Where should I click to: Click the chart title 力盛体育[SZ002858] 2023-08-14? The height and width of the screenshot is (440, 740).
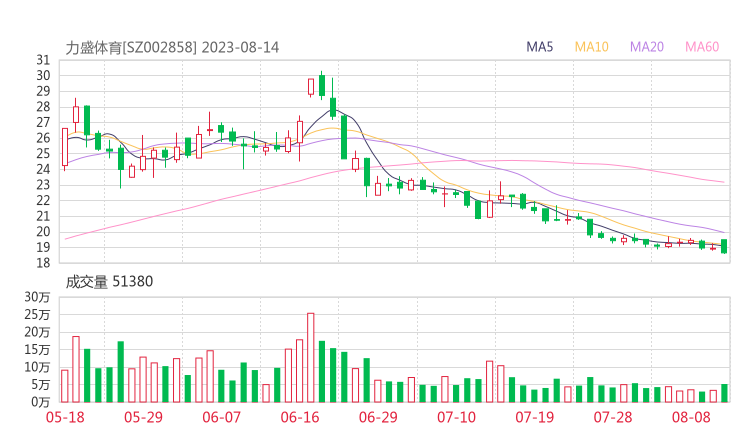[172, 47]
